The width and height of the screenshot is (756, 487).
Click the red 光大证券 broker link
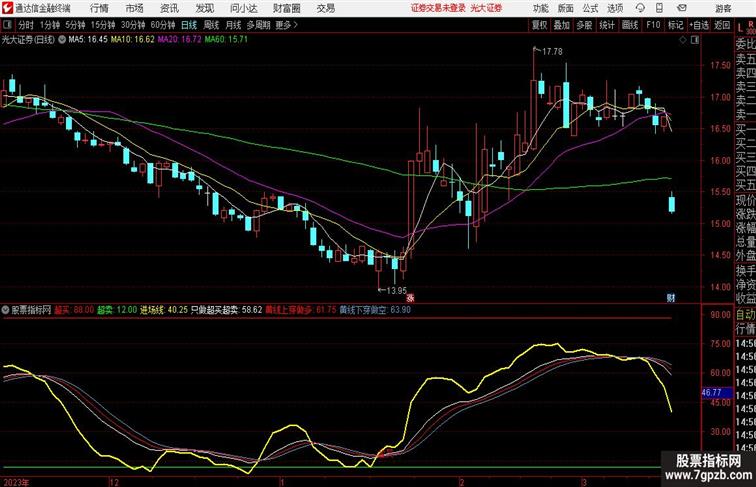486,8
